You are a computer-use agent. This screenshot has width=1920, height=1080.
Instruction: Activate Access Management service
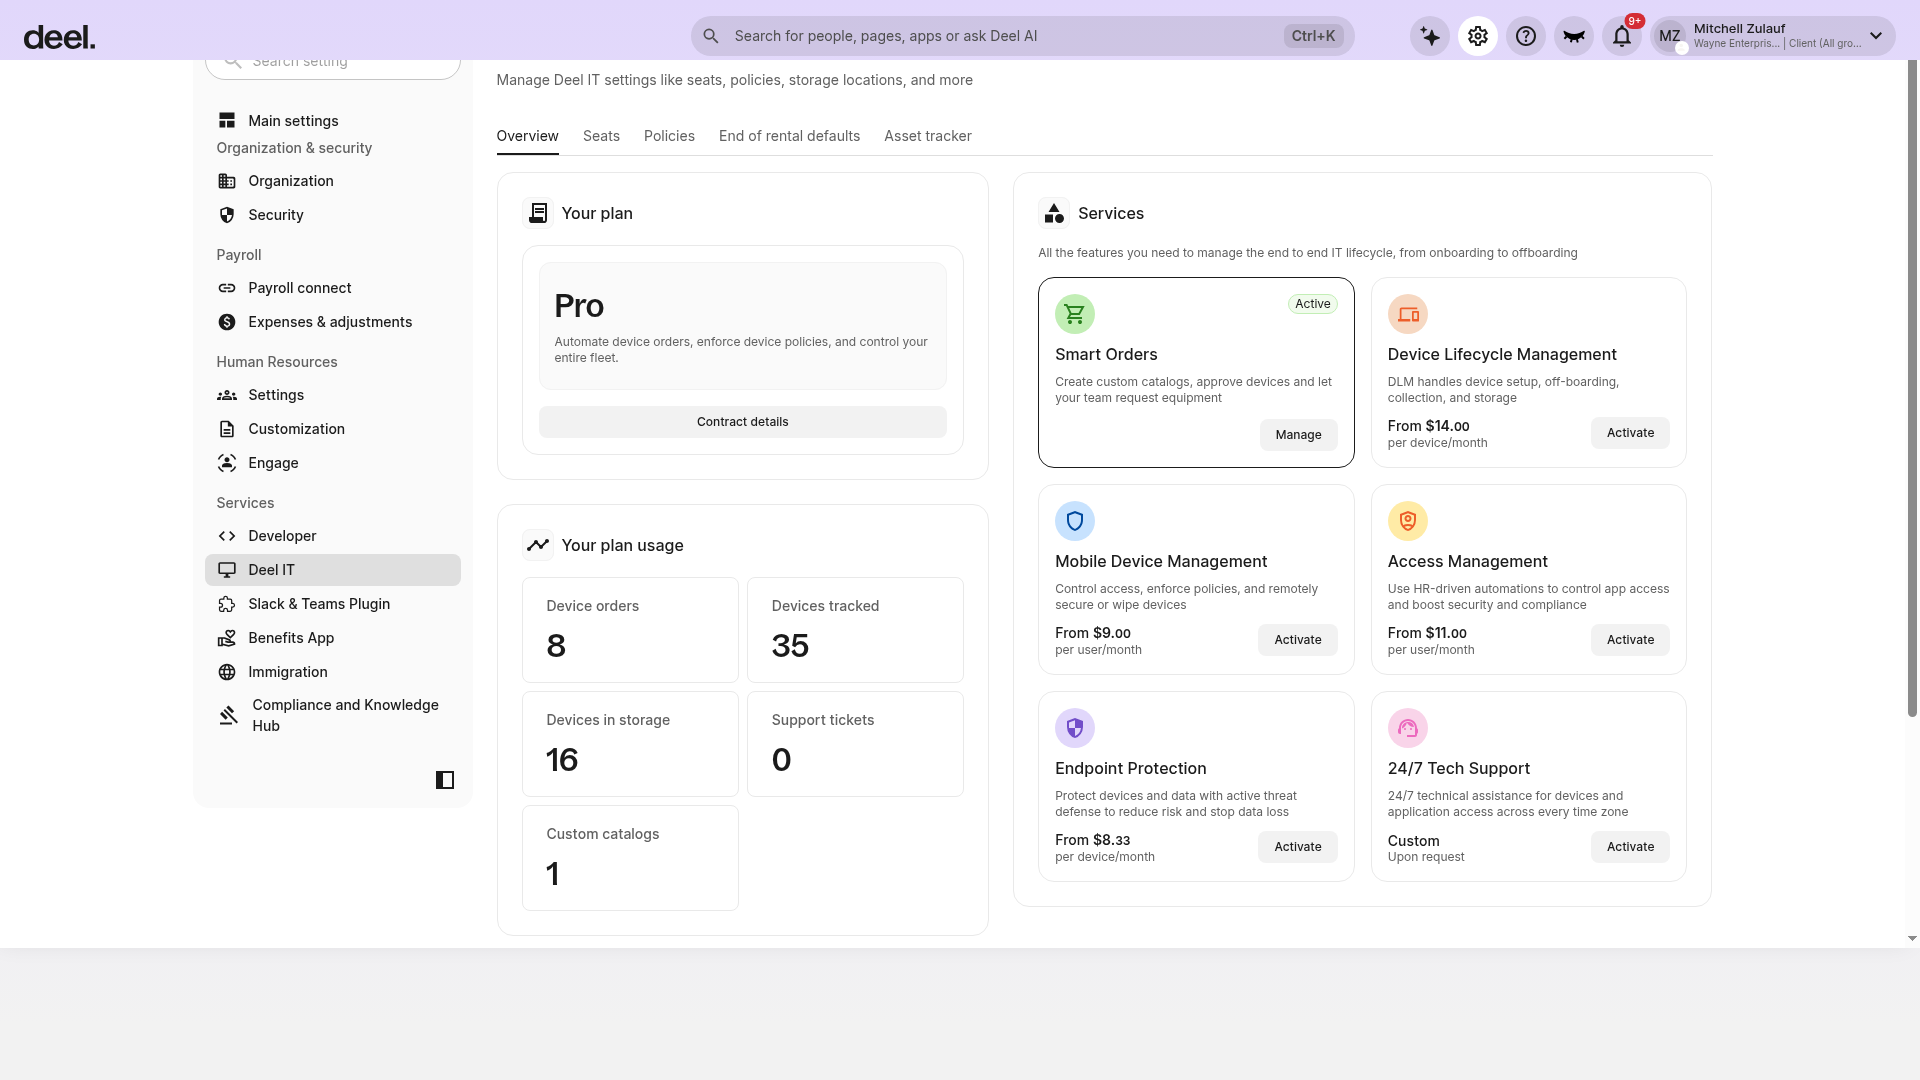point(1630,640)
